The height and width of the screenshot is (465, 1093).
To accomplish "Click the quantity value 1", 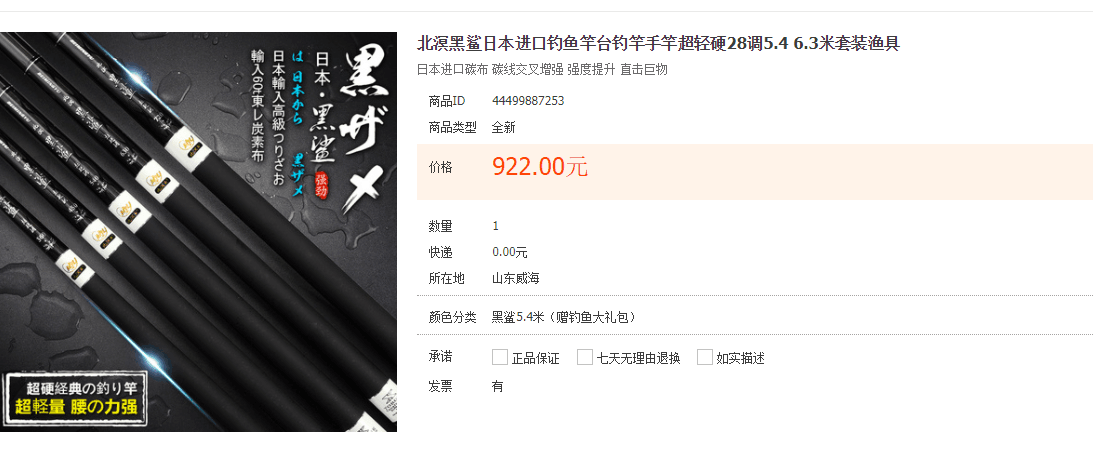I will pyautogui.click(x=496, y=226).
